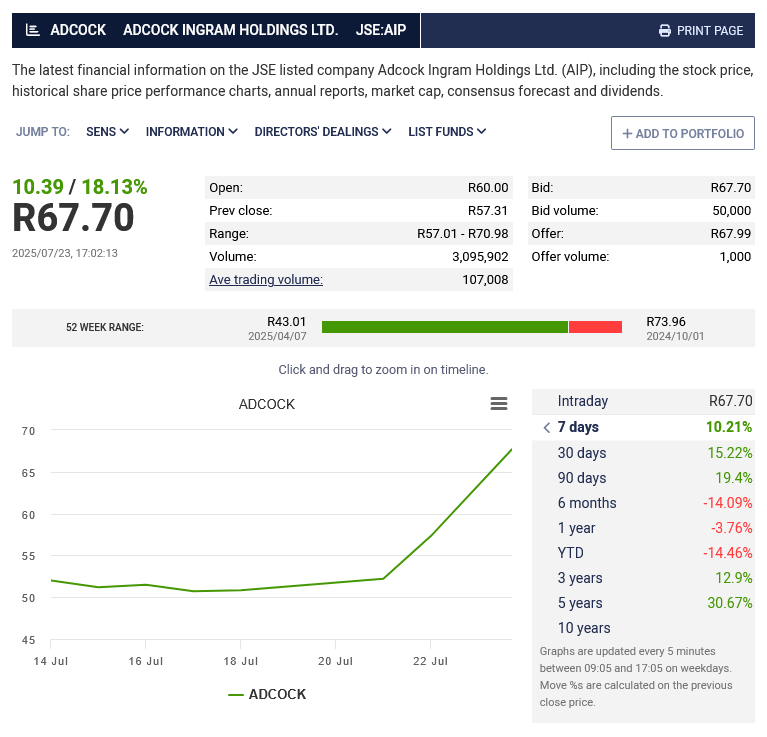Open the LIST FUNDS dropdown
767x737 pixels.
pos(447,132)
